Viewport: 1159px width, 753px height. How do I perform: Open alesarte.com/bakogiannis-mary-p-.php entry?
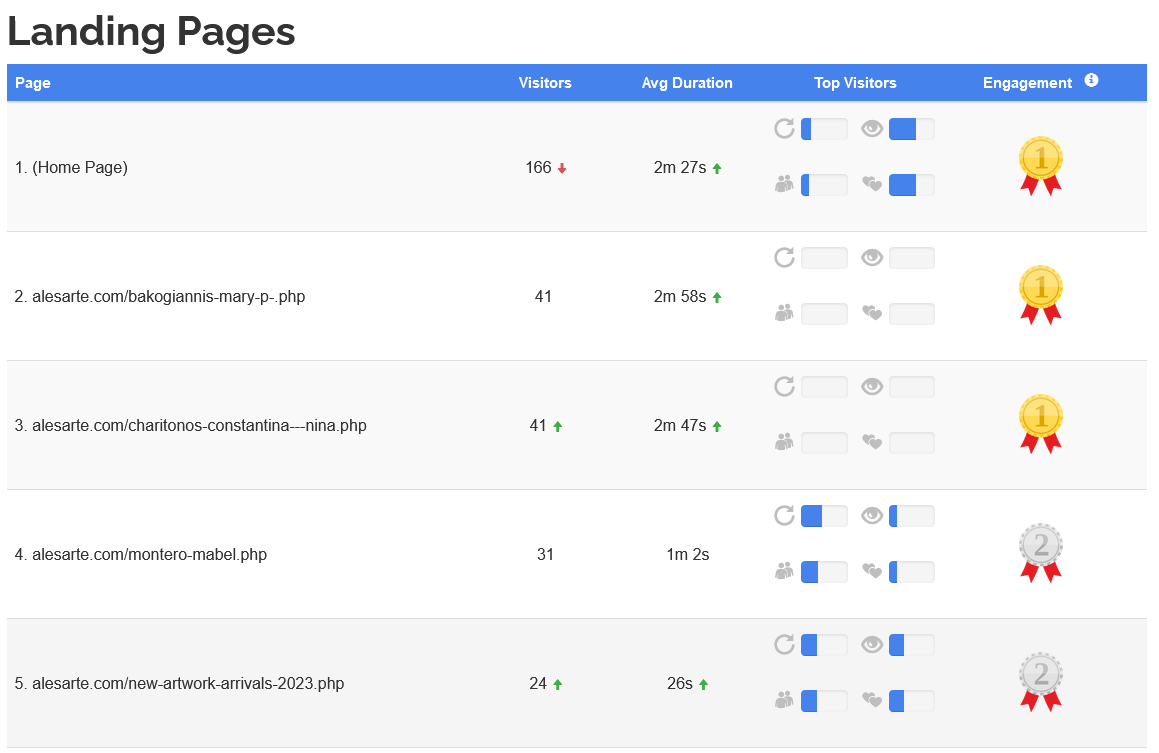(x=160, y=296)
